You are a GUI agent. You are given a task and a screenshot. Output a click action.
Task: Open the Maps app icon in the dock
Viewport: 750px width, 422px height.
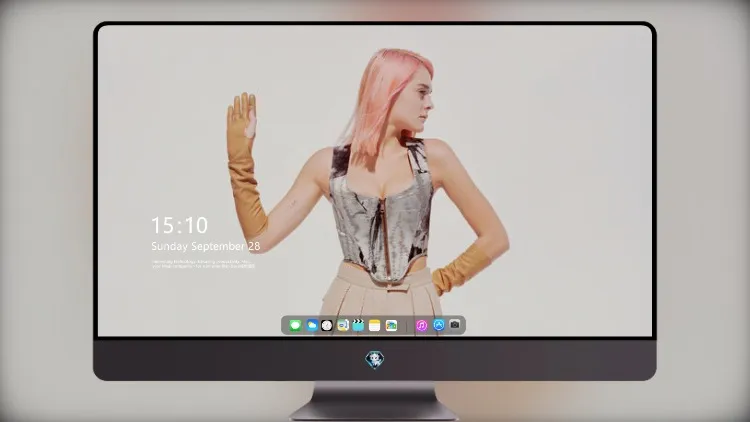coord(342,326)
